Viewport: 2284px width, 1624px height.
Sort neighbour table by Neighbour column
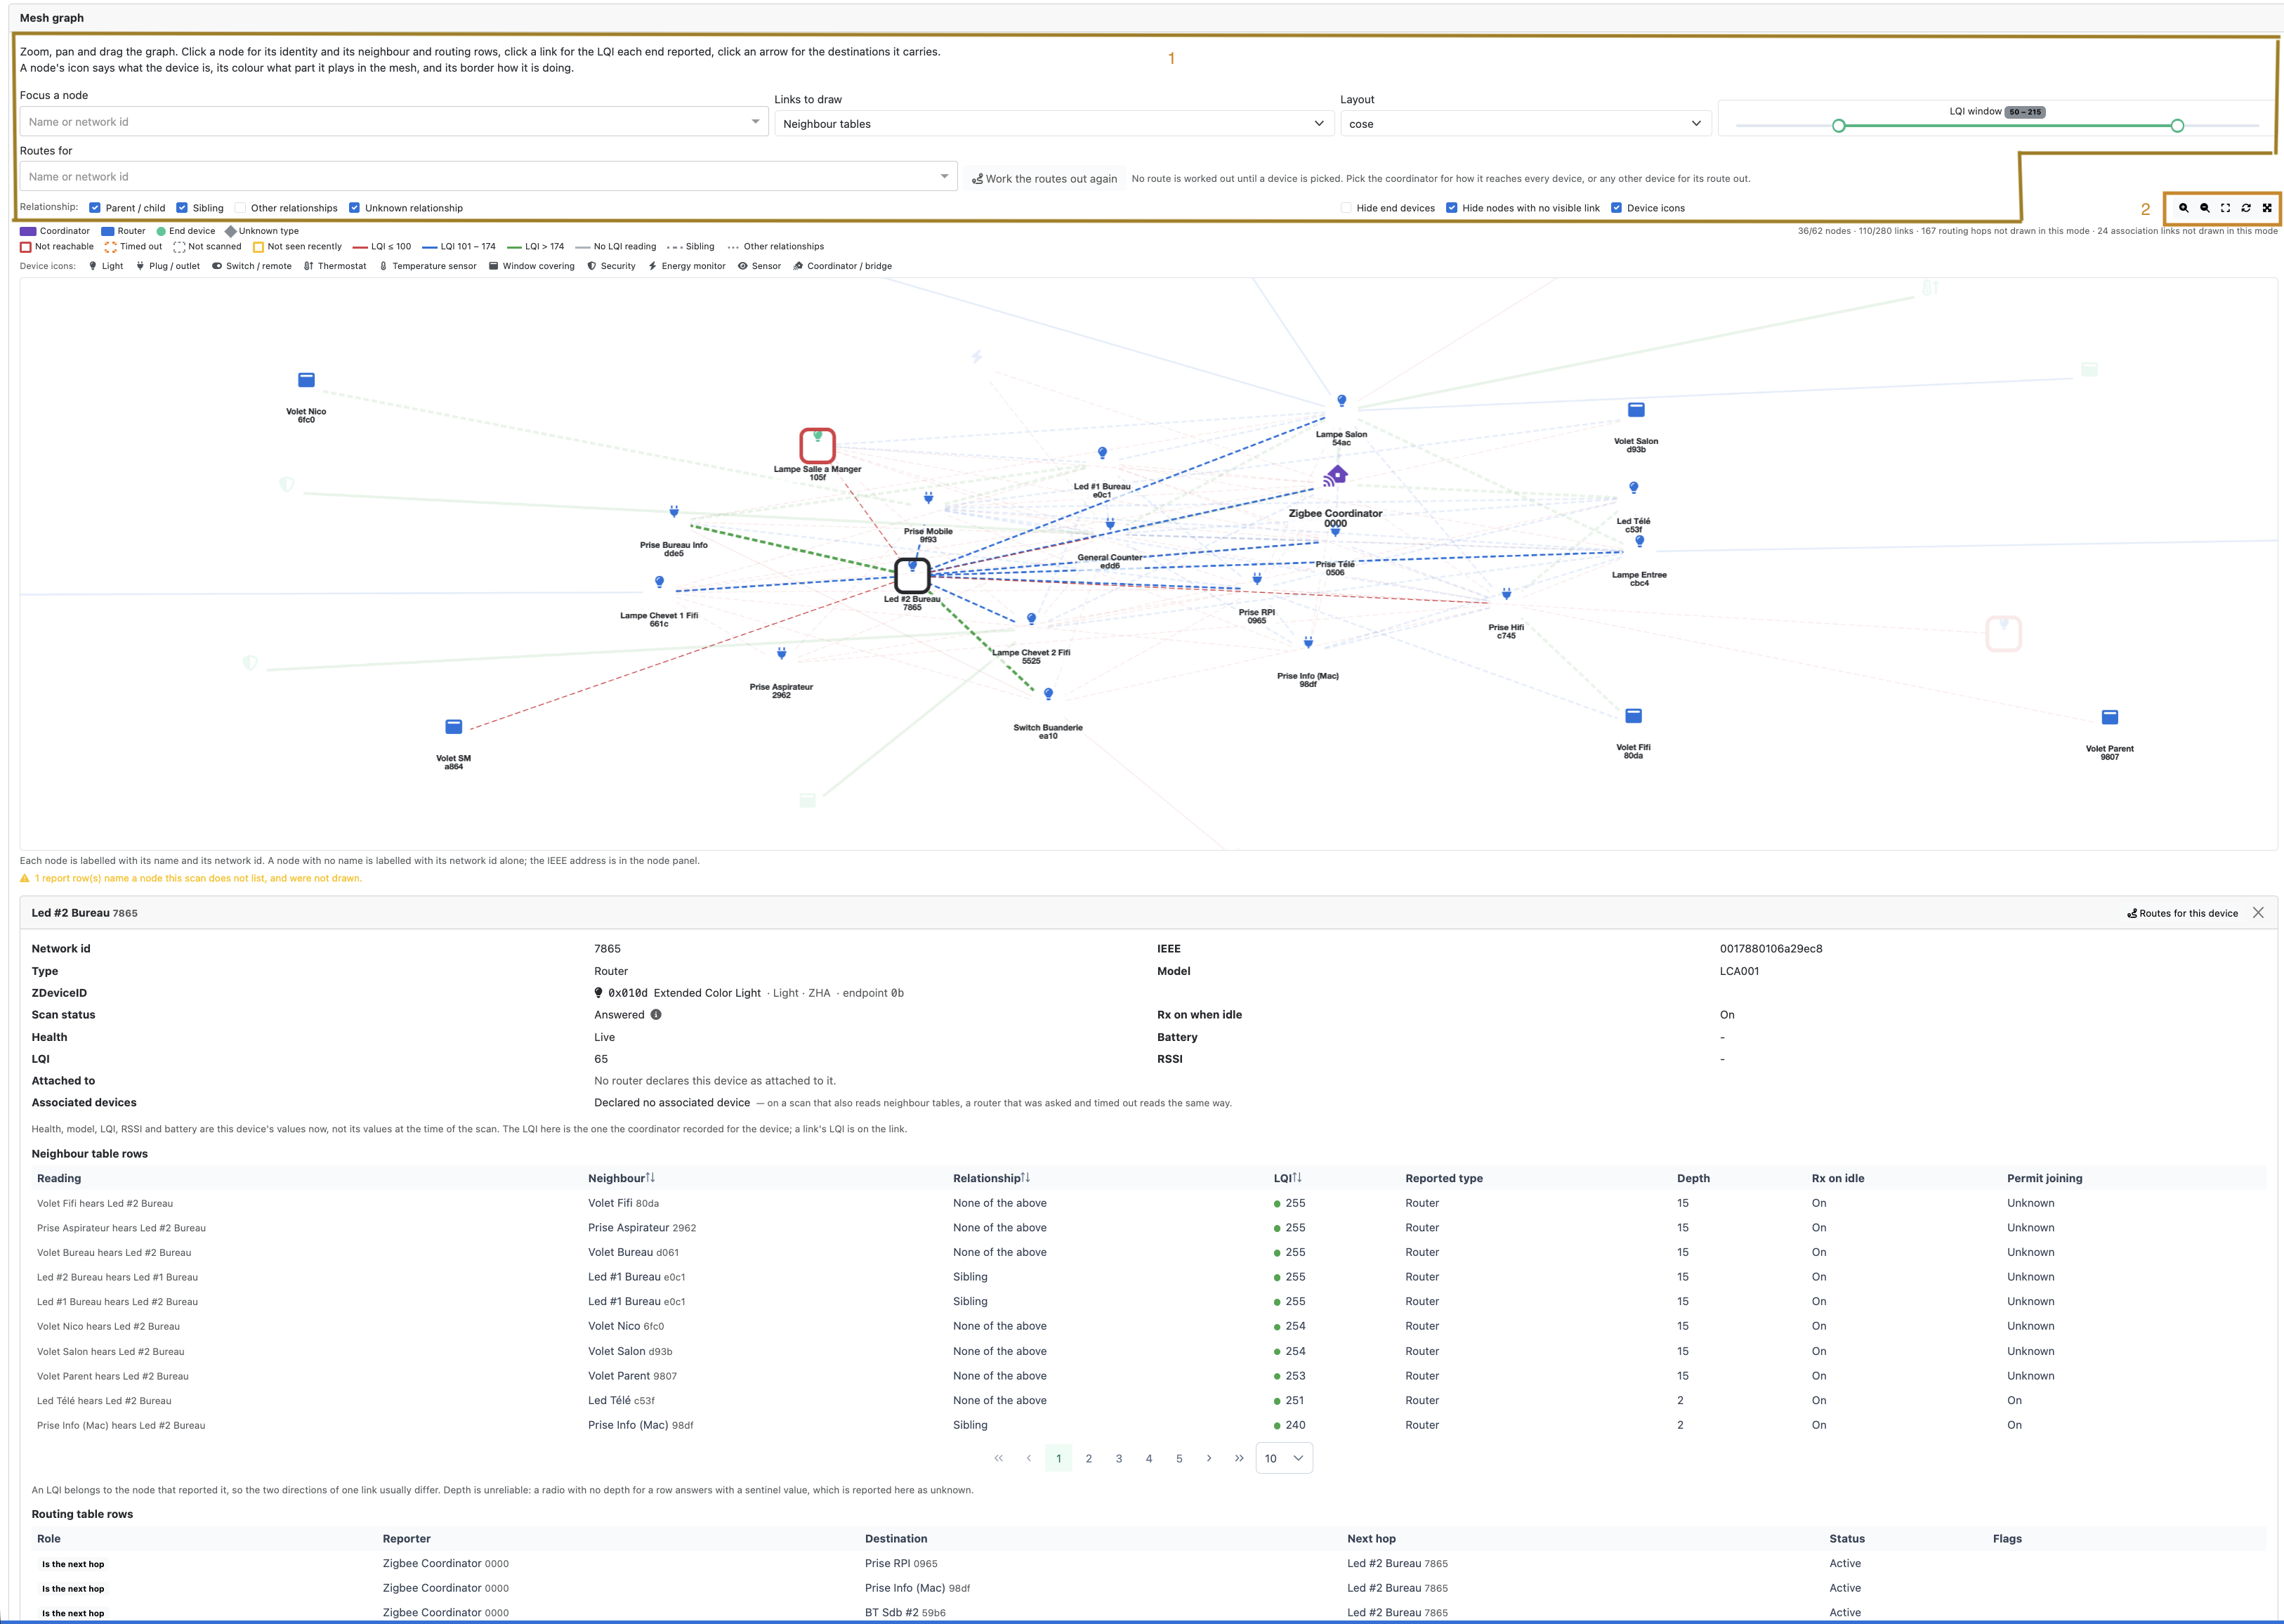point(621,1178)
